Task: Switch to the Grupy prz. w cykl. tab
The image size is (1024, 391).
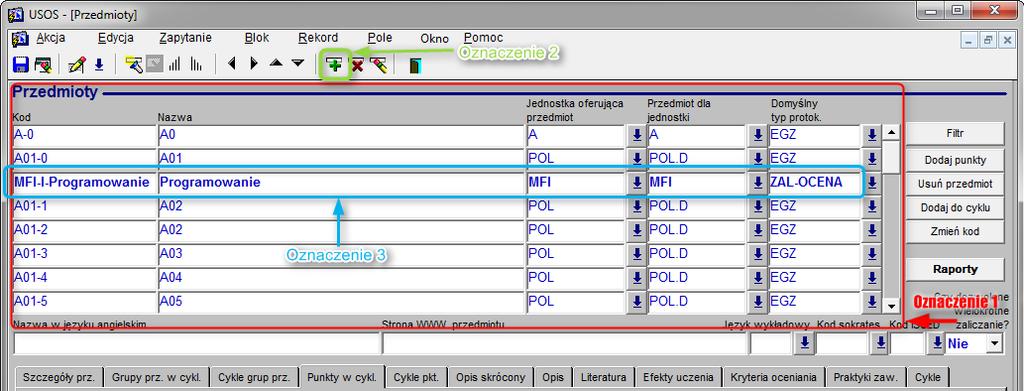Action: click(x=156, y=377)
